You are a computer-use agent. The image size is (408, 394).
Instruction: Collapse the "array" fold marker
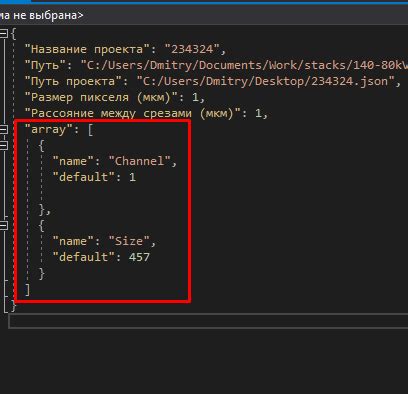click(x=3, y=129)
